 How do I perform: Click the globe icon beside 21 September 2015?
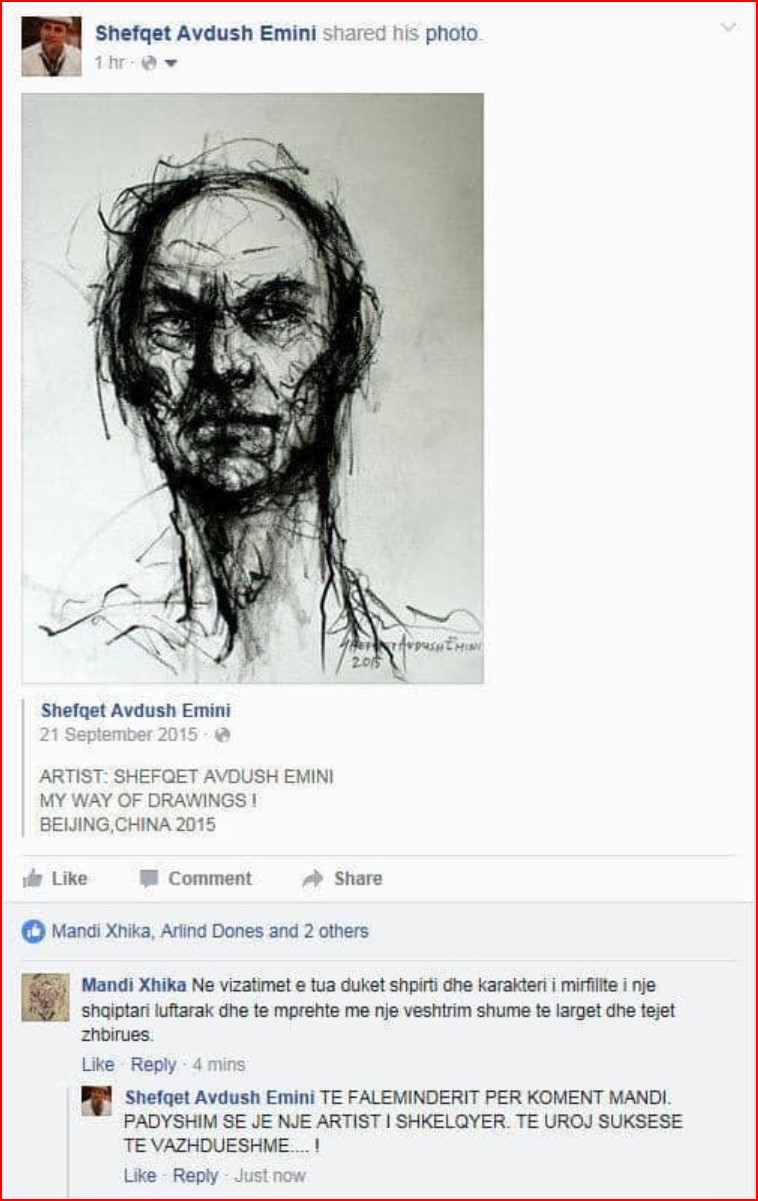[223, 735]
